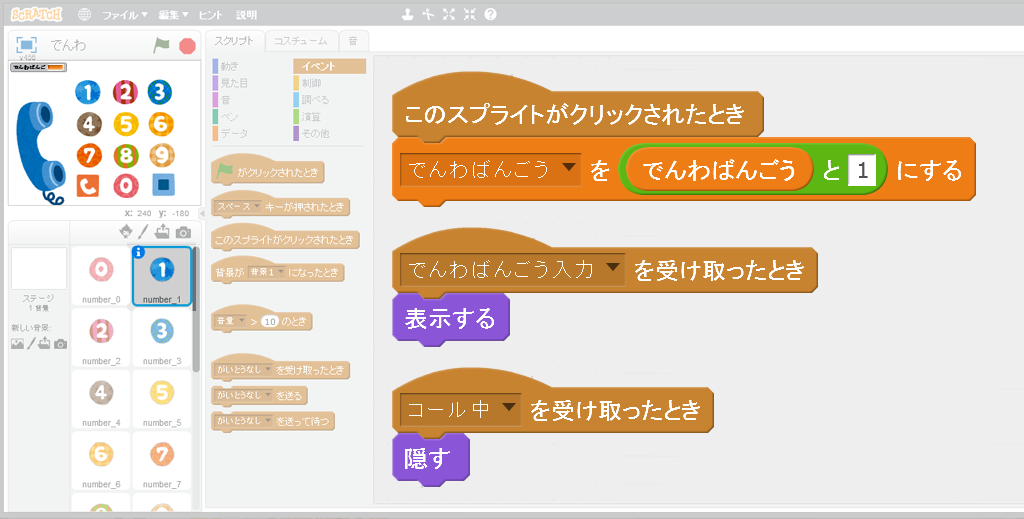1024x519 pixels.
Task: Click palette block このスプライトがクリックされたとき
Action: (x=286, y=240)
